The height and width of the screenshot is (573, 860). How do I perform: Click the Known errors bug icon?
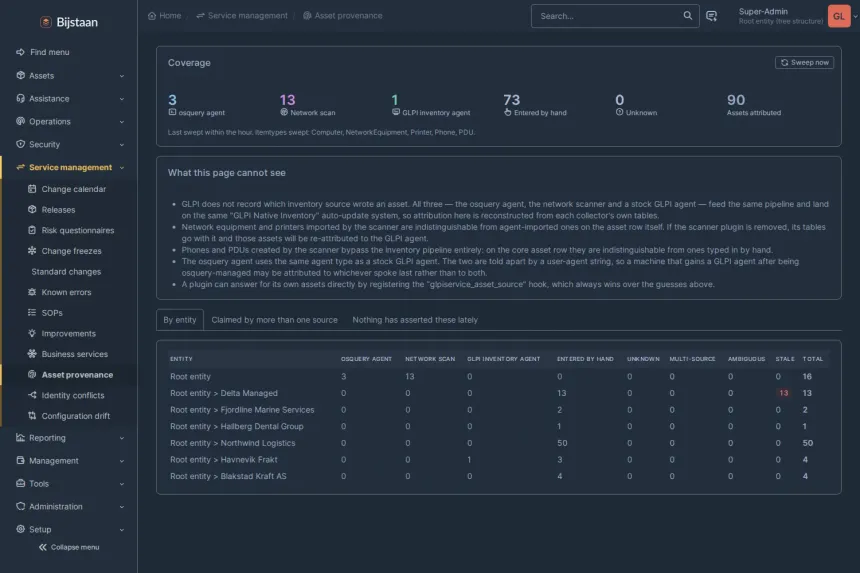tap(32, 292)
